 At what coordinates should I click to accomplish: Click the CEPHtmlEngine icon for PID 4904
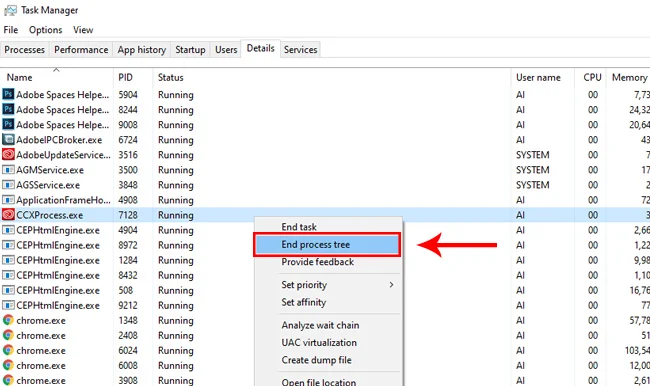8,230
